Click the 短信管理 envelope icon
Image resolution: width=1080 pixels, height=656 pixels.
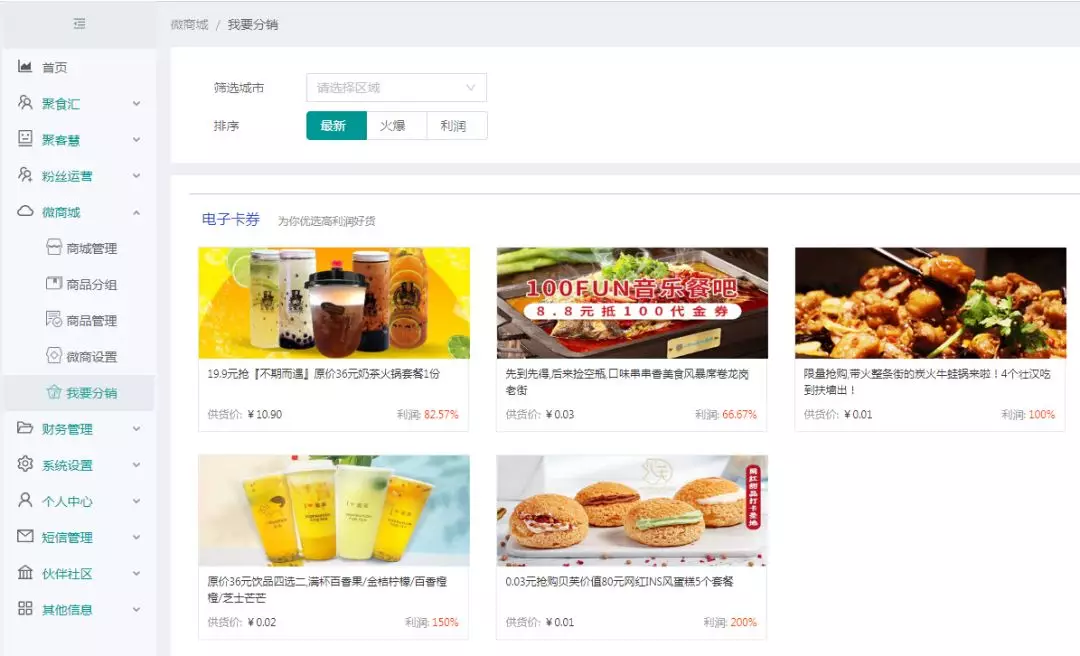pyautogui.click(x=25, y=536)
